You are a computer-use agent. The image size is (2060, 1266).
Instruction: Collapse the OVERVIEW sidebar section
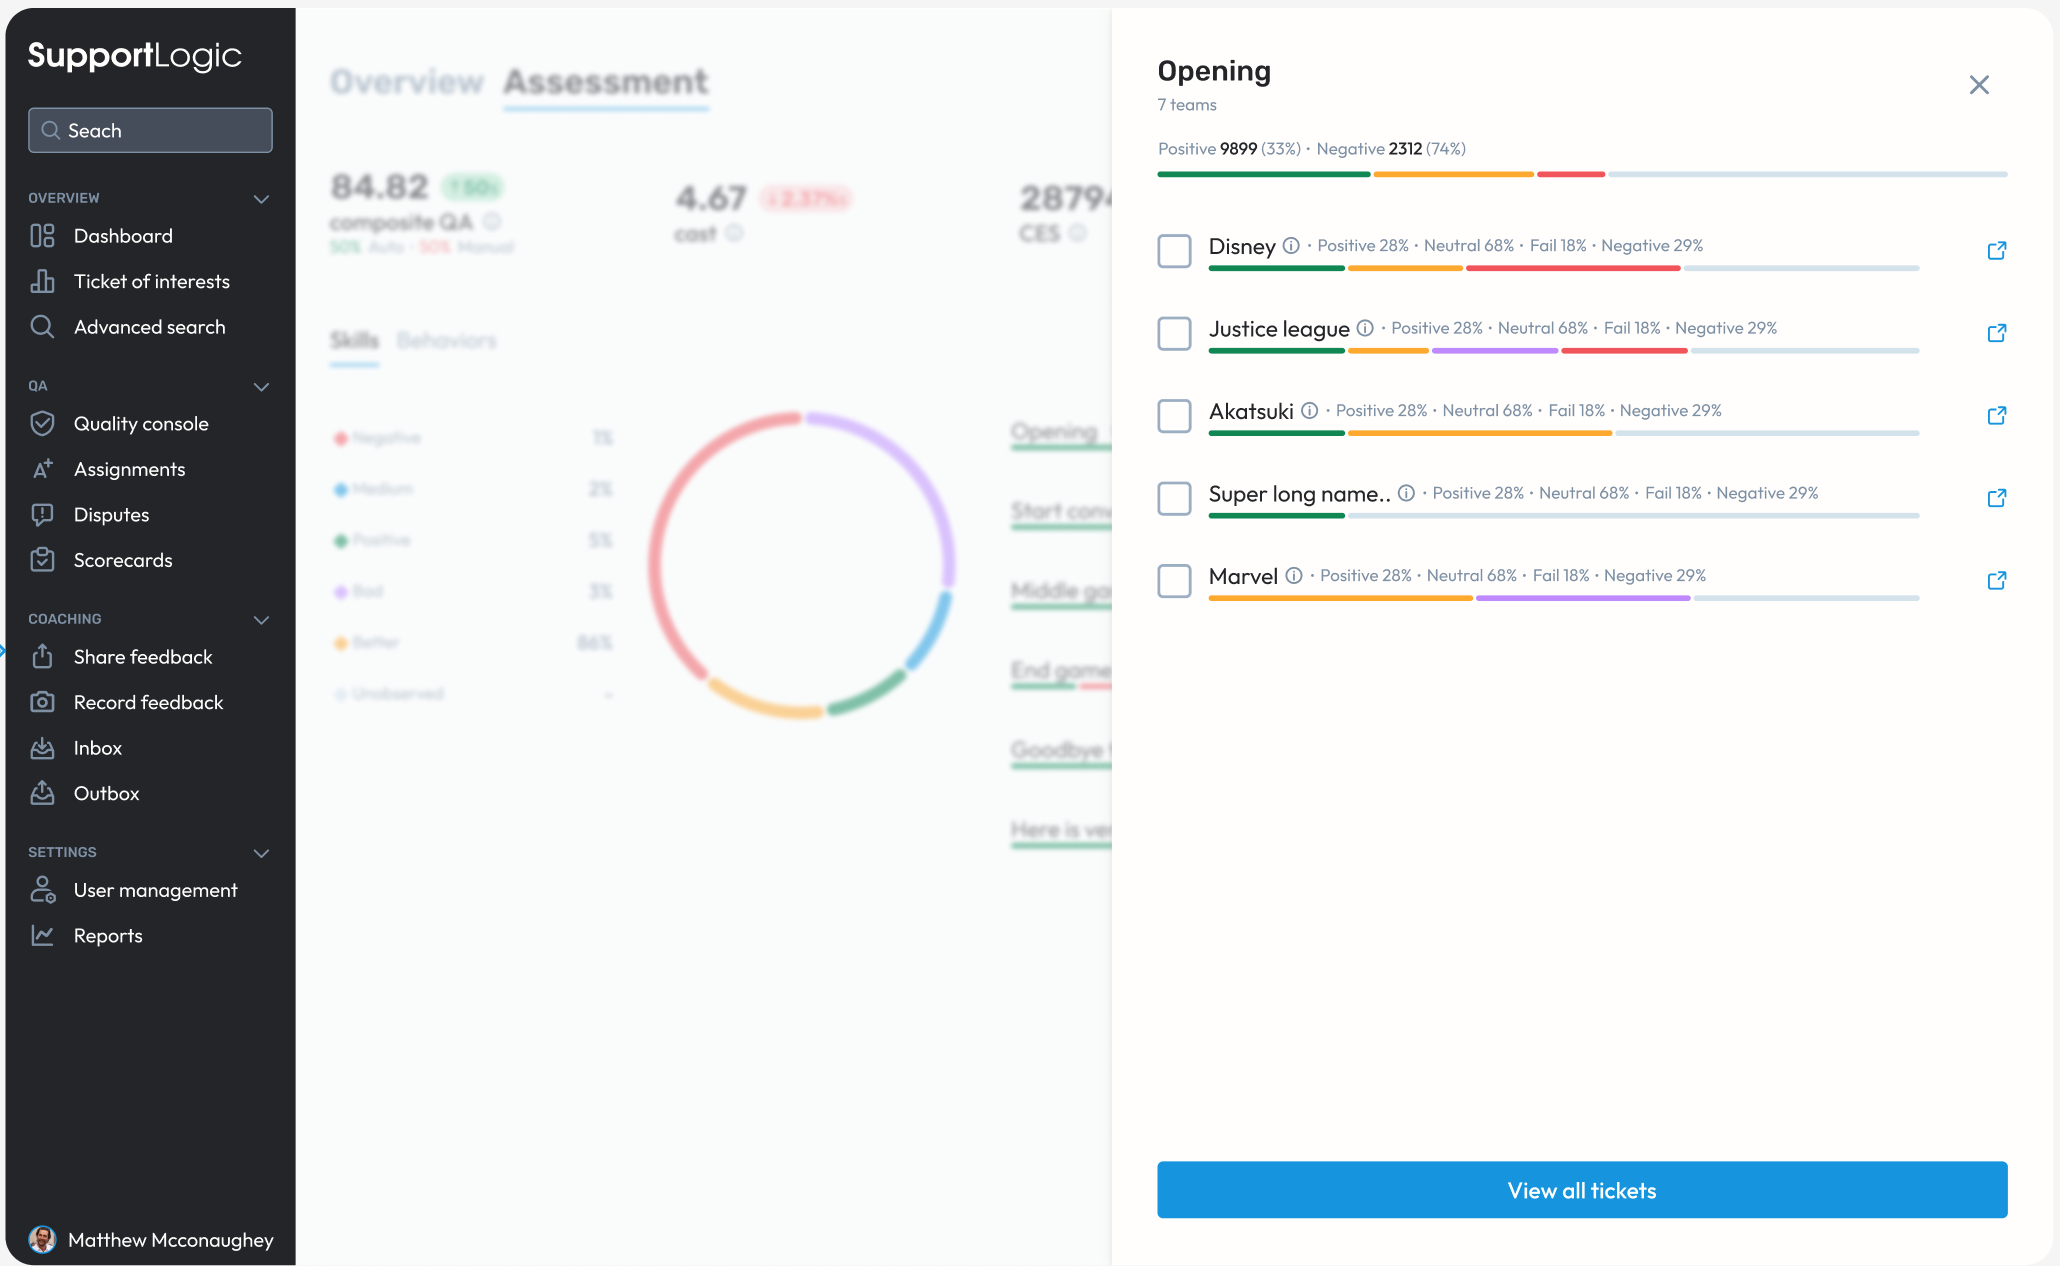point(261,199)
